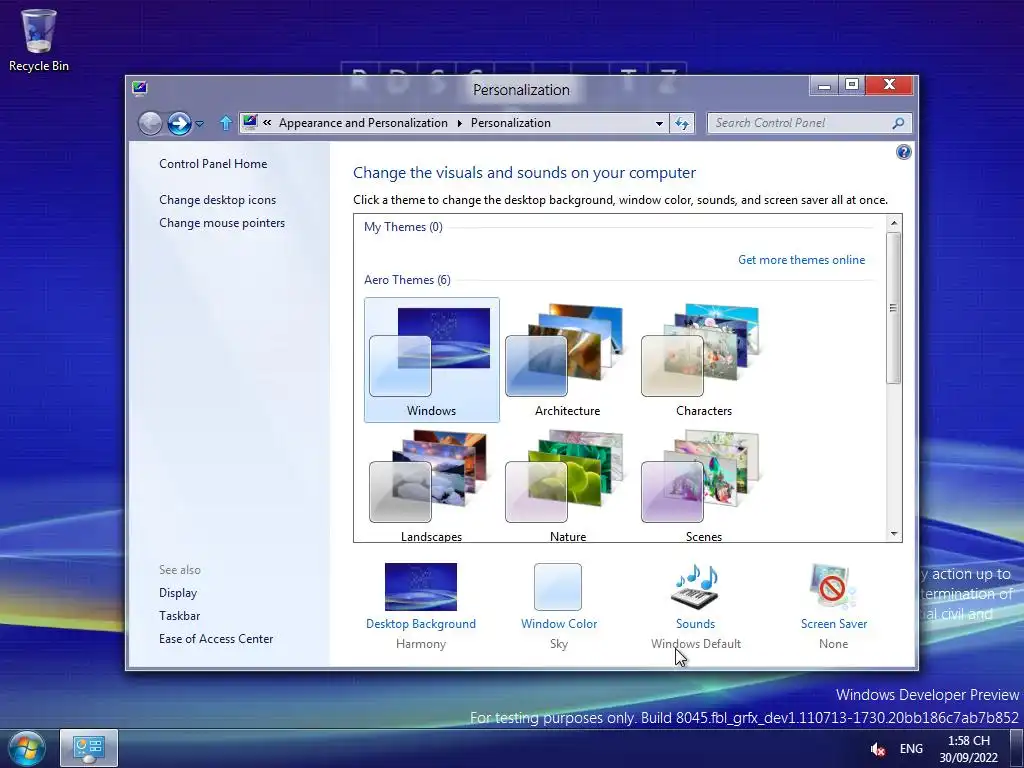
Task: Open the Start menu orb
Action: (26, 748)
